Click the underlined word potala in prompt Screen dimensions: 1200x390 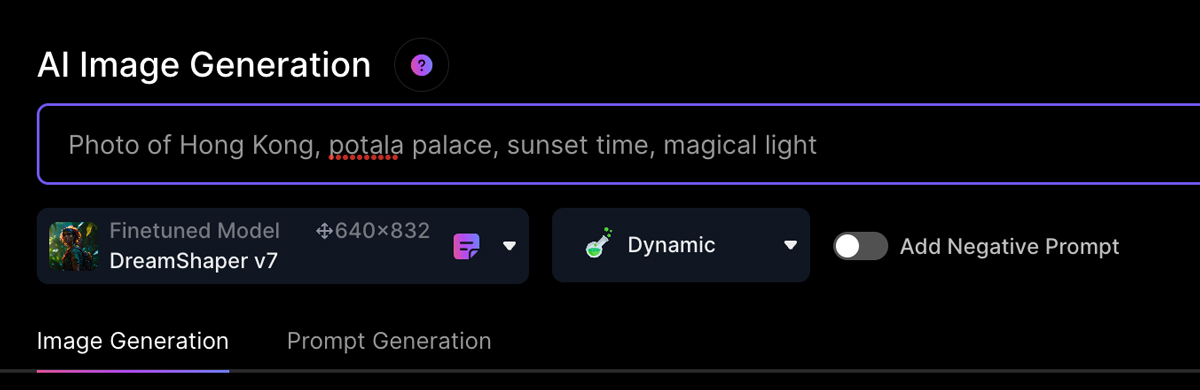(x=367, y=146)
